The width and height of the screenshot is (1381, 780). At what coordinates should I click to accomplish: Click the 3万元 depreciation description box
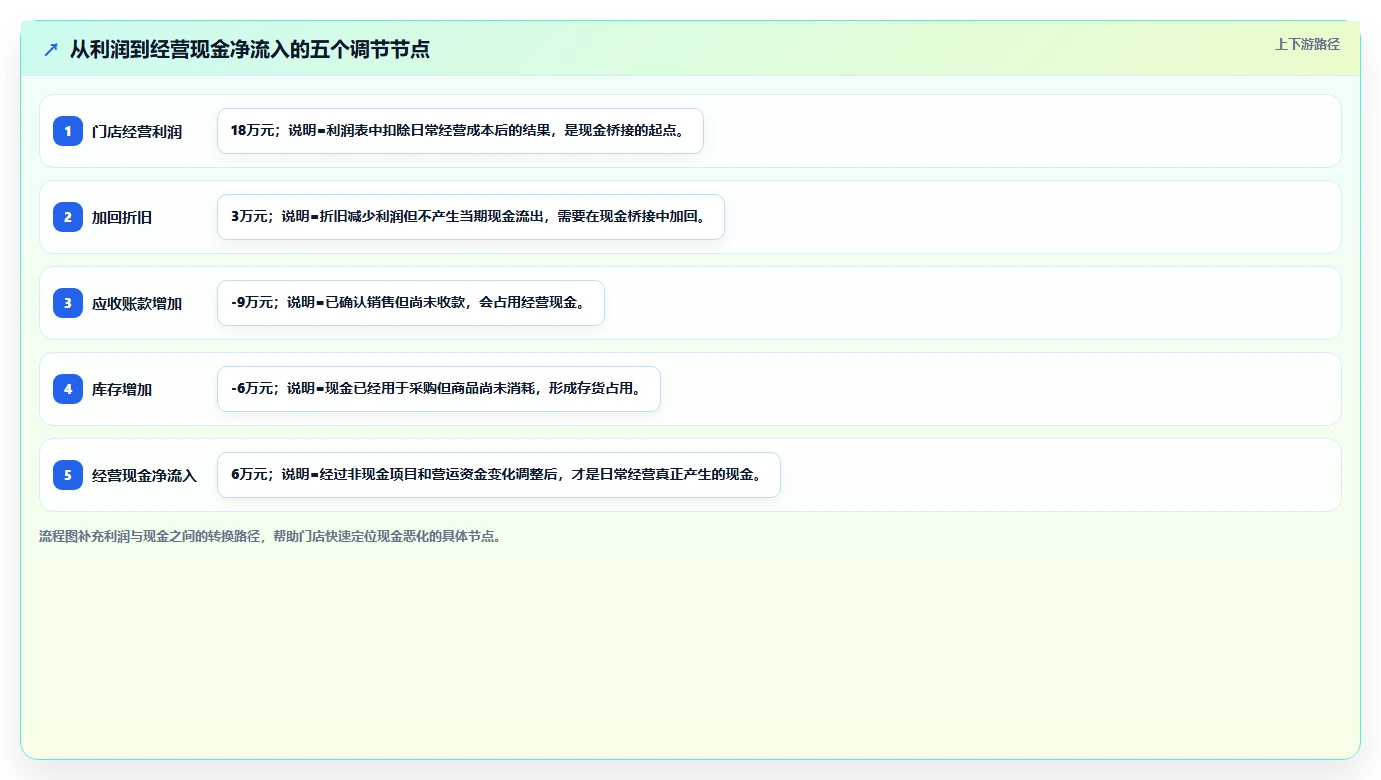(x=470, y=217)
